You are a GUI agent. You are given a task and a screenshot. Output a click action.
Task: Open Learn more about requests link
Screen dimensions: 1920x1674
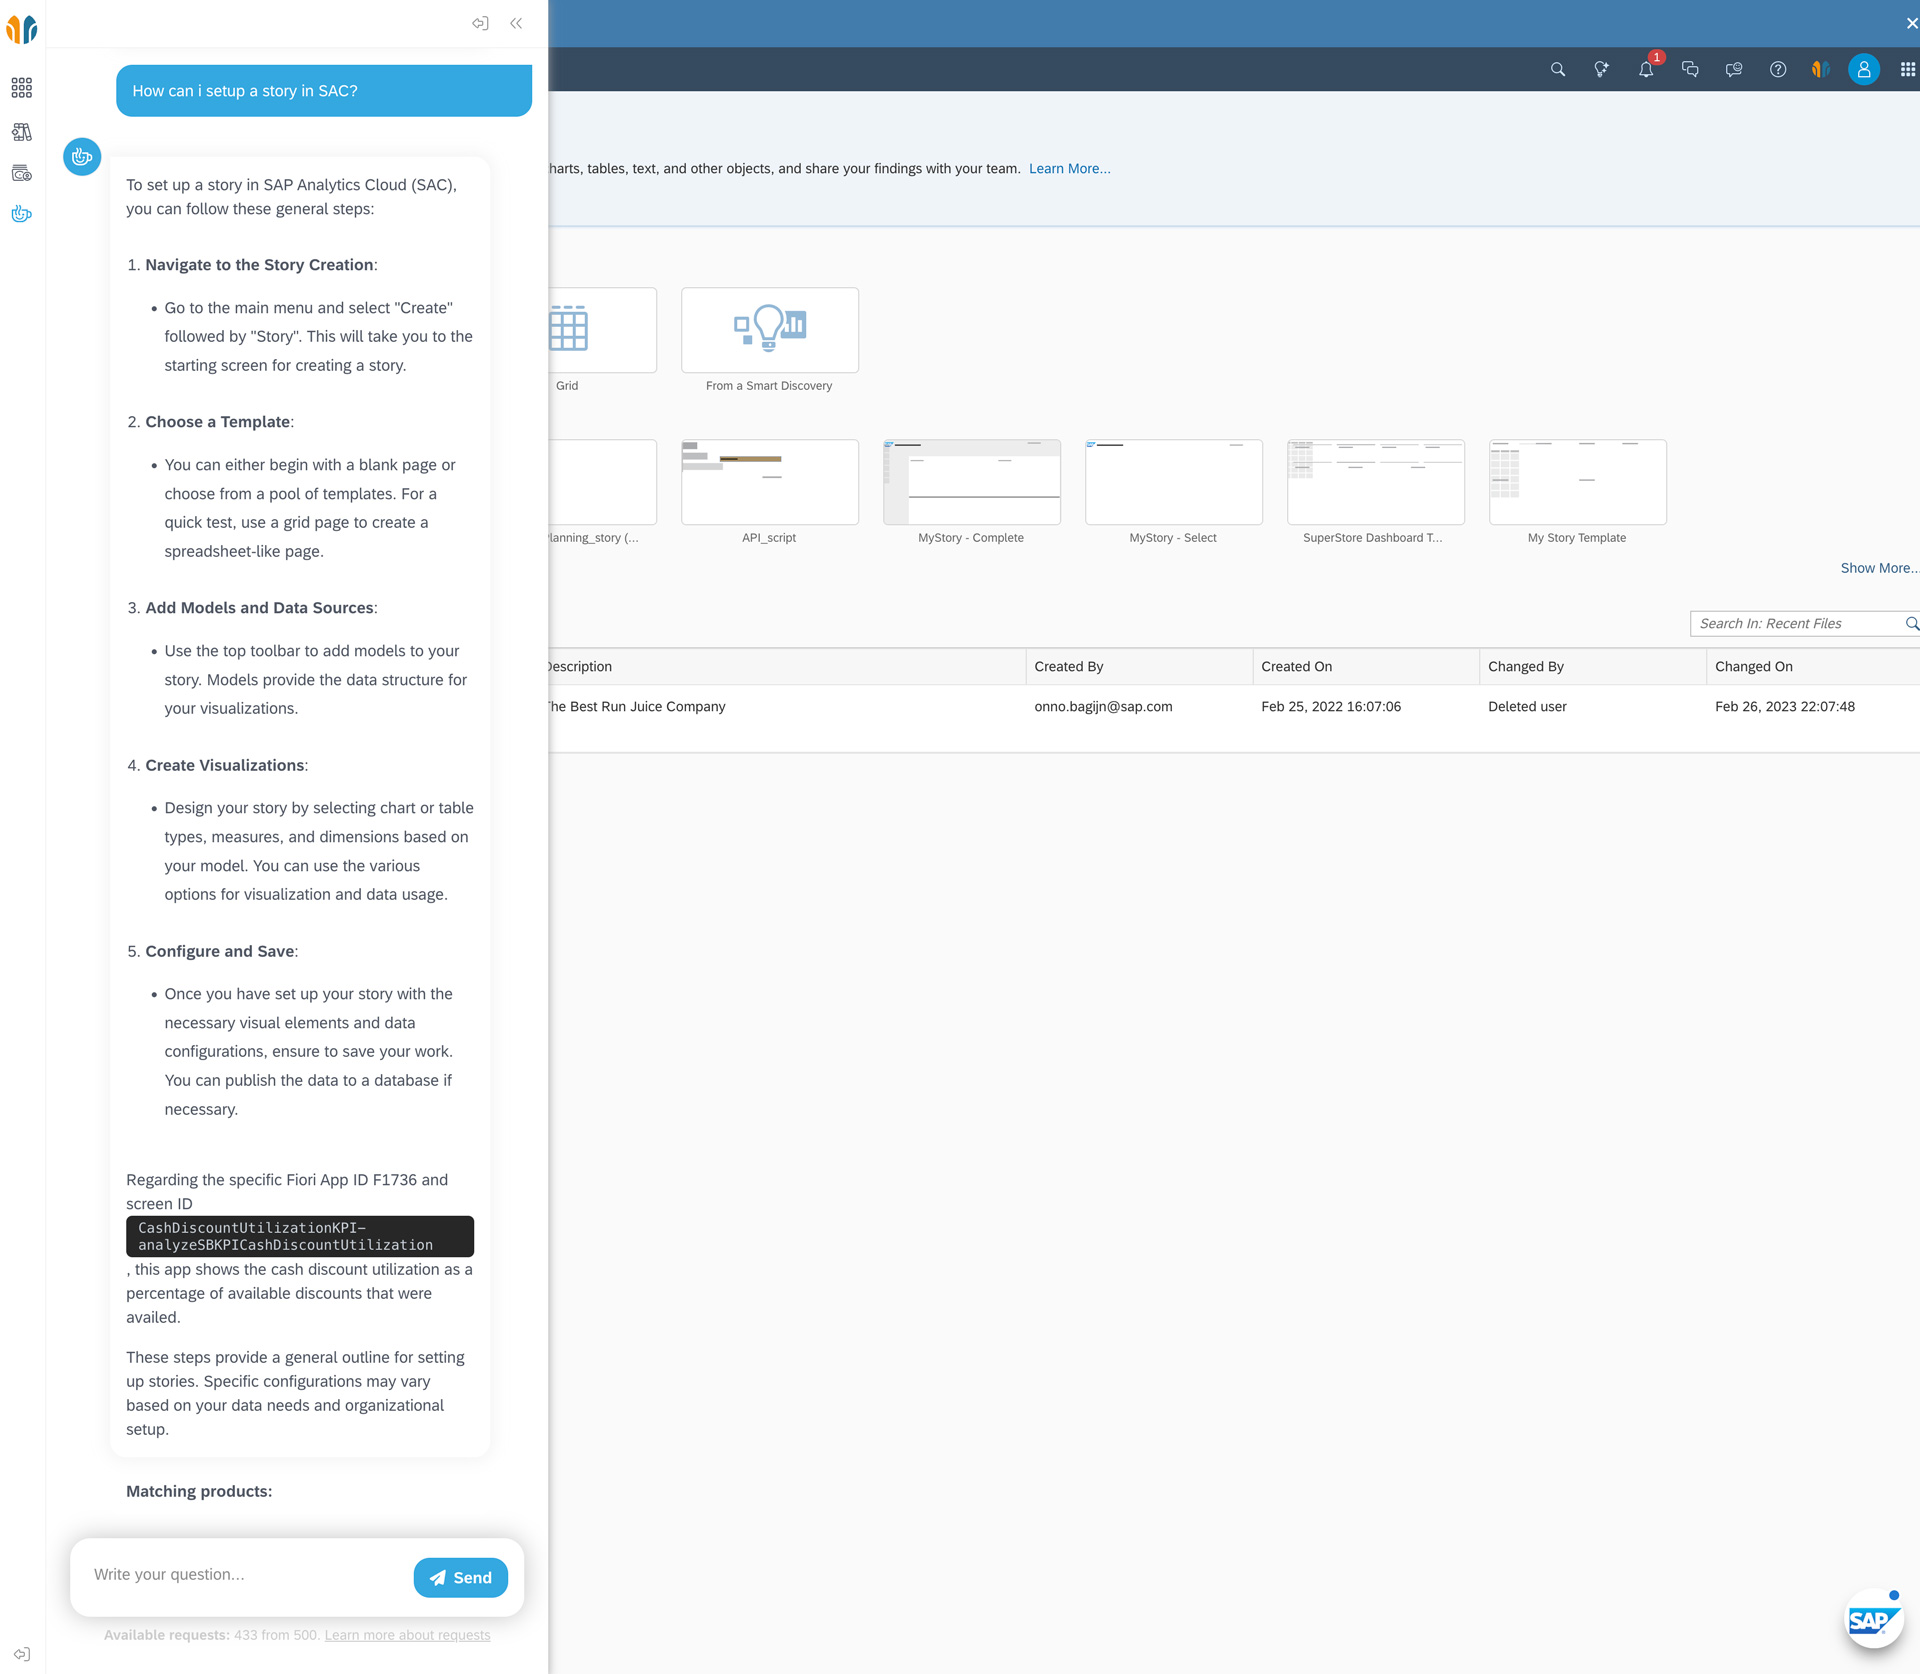click(x=407, y=1635)
